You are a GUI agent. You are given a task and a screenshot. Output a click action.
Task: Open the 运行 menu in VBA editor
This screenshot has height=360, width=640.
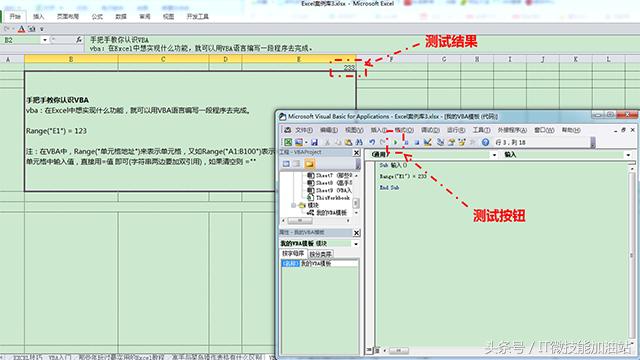tap(456, 130)
